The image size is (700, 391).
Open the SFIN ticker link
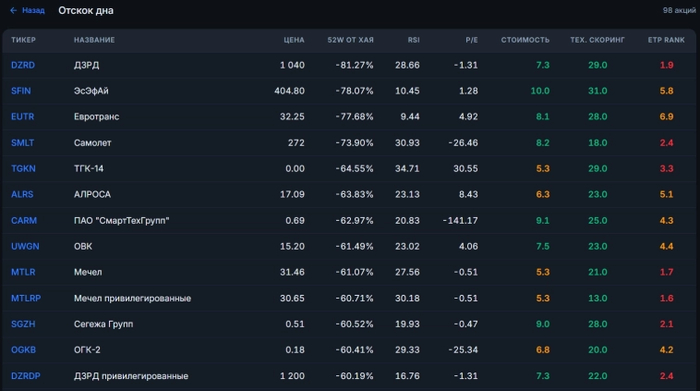[21, 91]
